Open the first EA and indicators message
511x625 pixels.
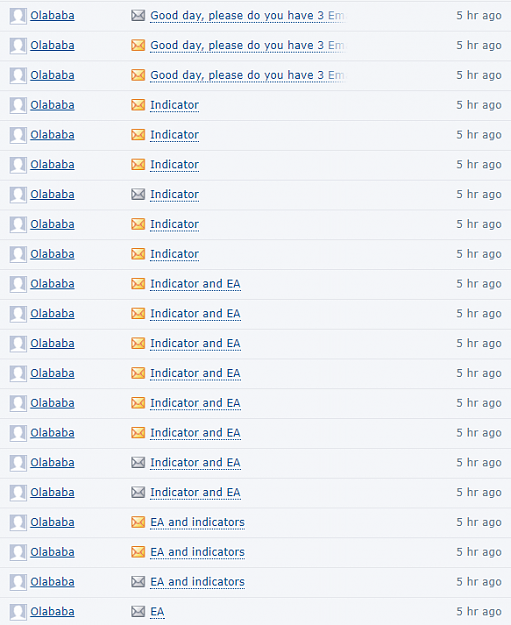(x=197, y=522)
